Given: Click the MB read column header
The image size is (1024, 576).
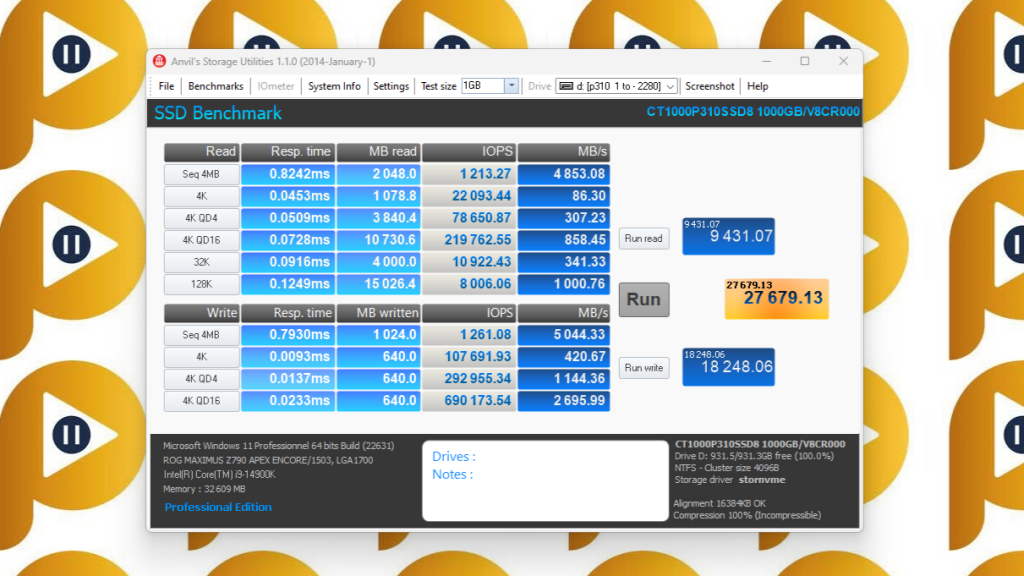Looking at the screenshot, I should [378, 152].
